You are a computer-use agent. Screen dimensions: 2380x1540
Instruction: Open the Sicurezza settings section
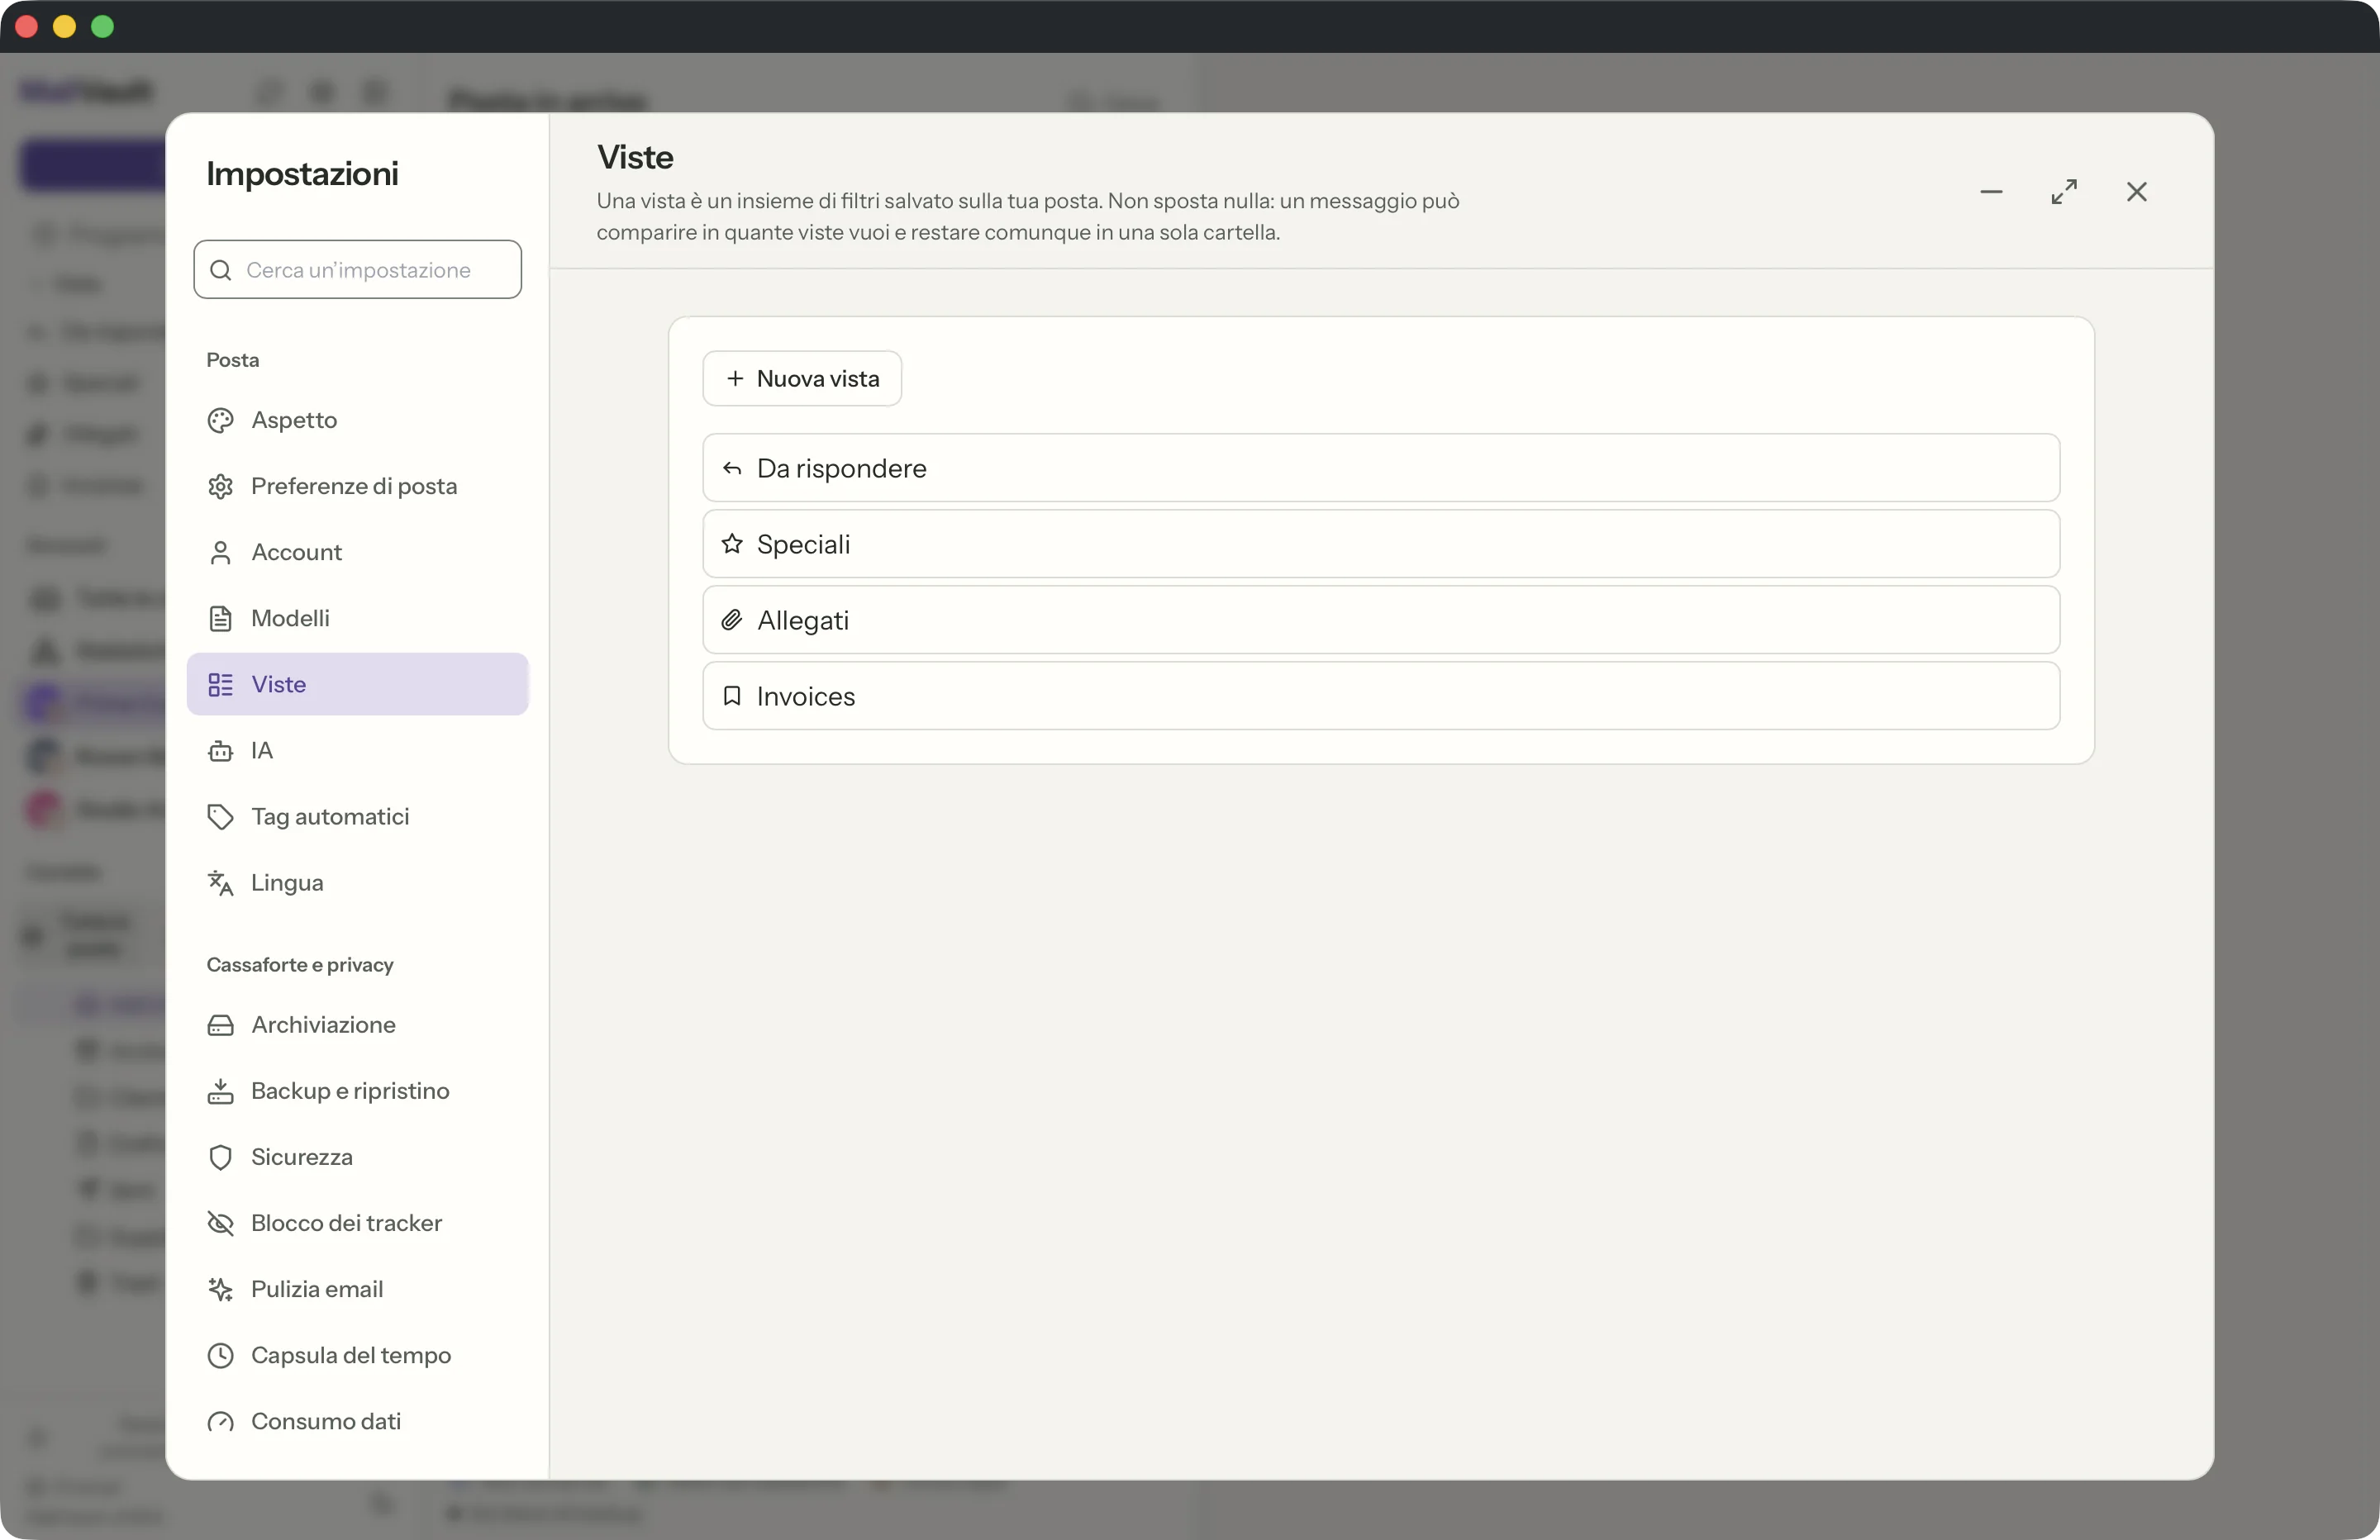point(357,1156)
